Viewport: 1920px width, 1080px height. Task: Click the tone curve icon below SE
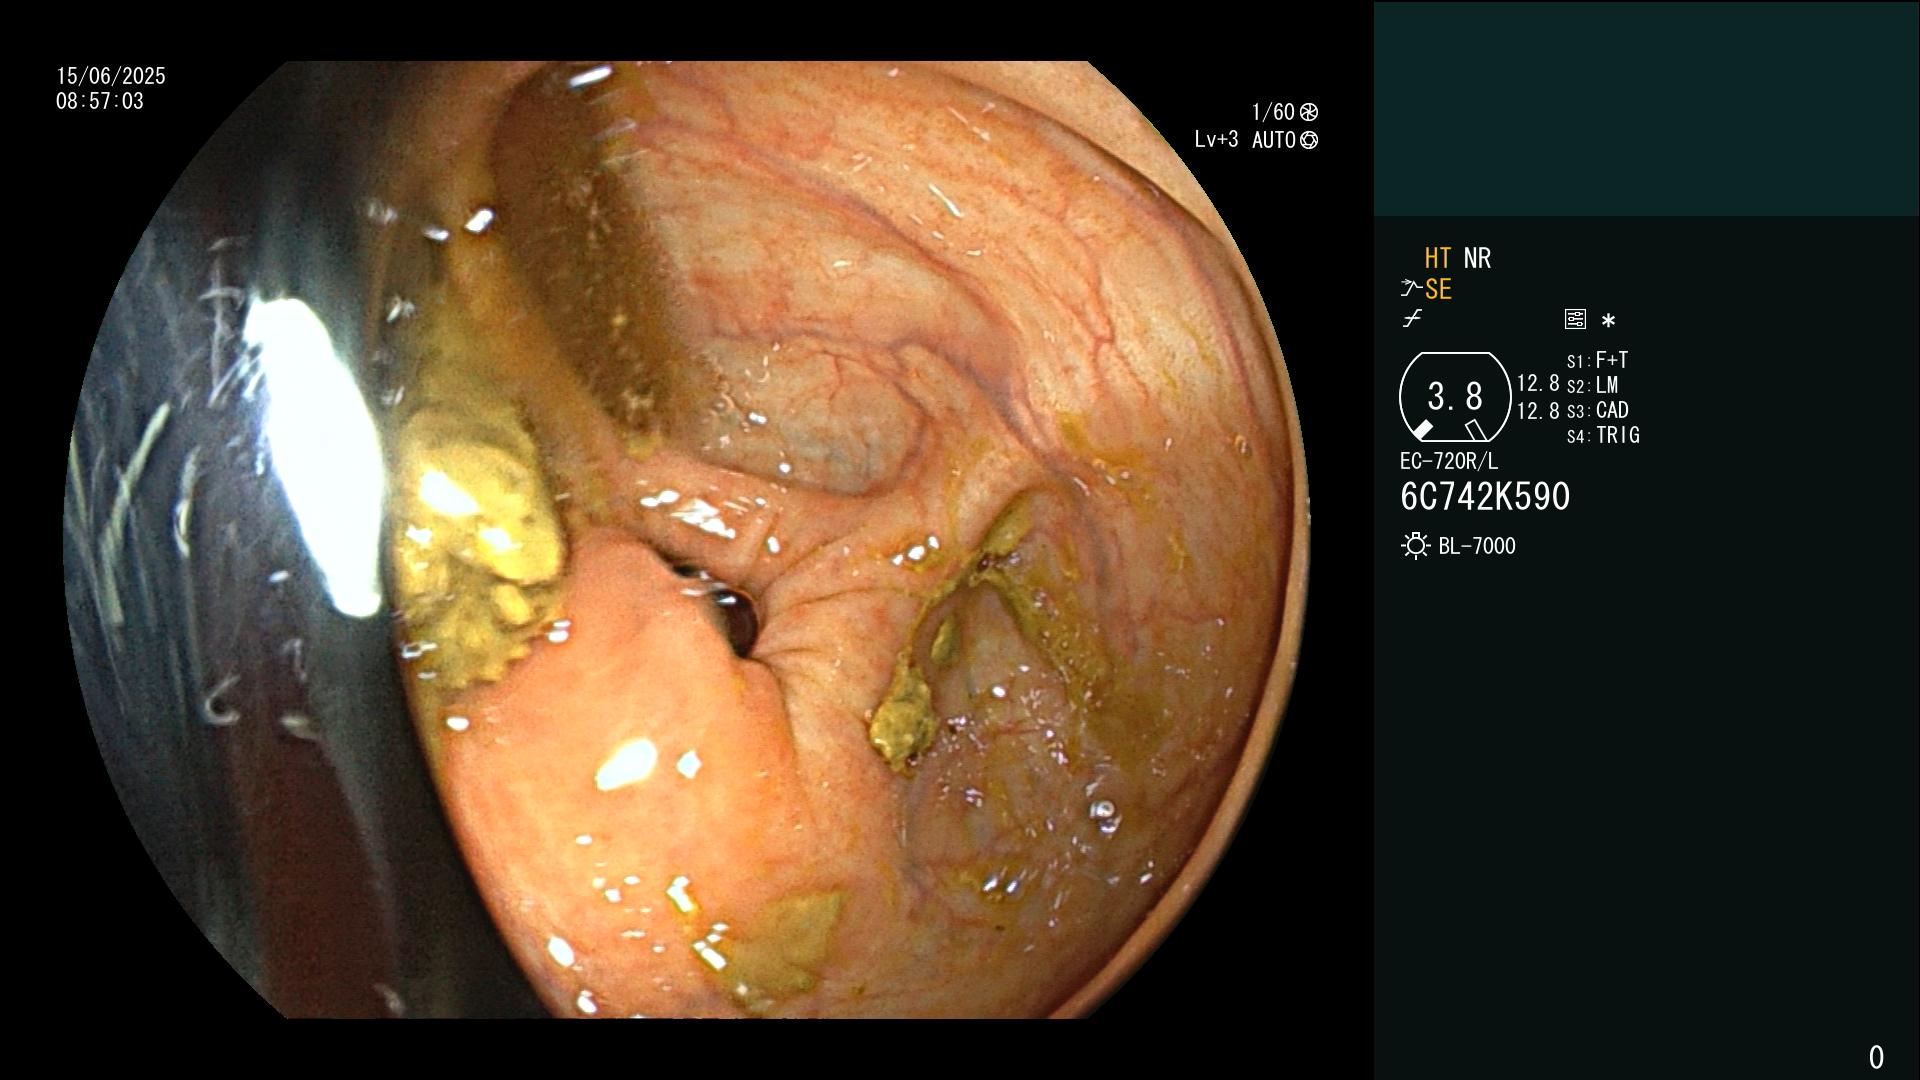pyautogui.click(x=1412, y=319)
